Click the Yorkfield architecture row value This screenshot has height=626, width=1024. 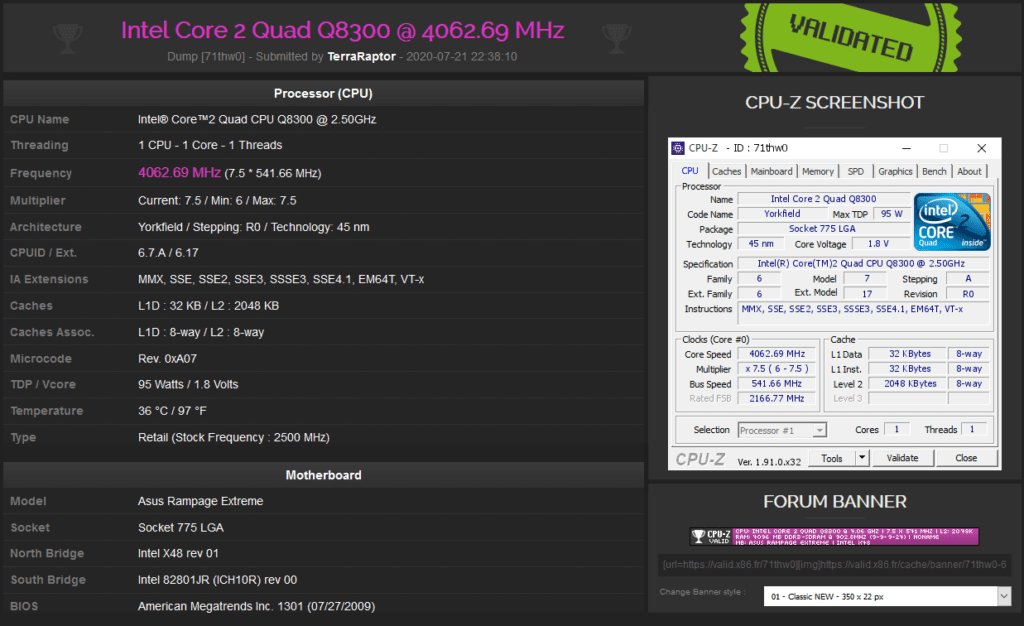pyautogui.click(x=253, y=227)
